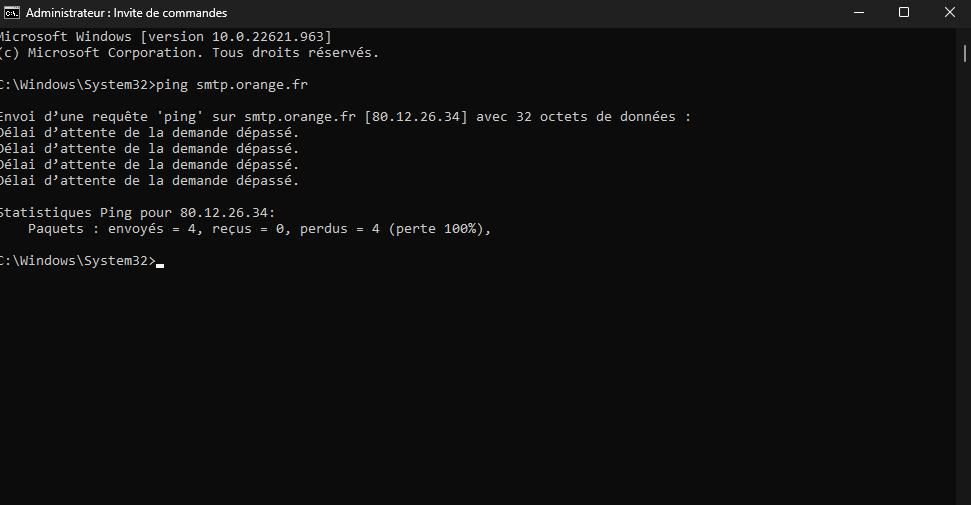Click the '(perte 100%)' text

436,229
